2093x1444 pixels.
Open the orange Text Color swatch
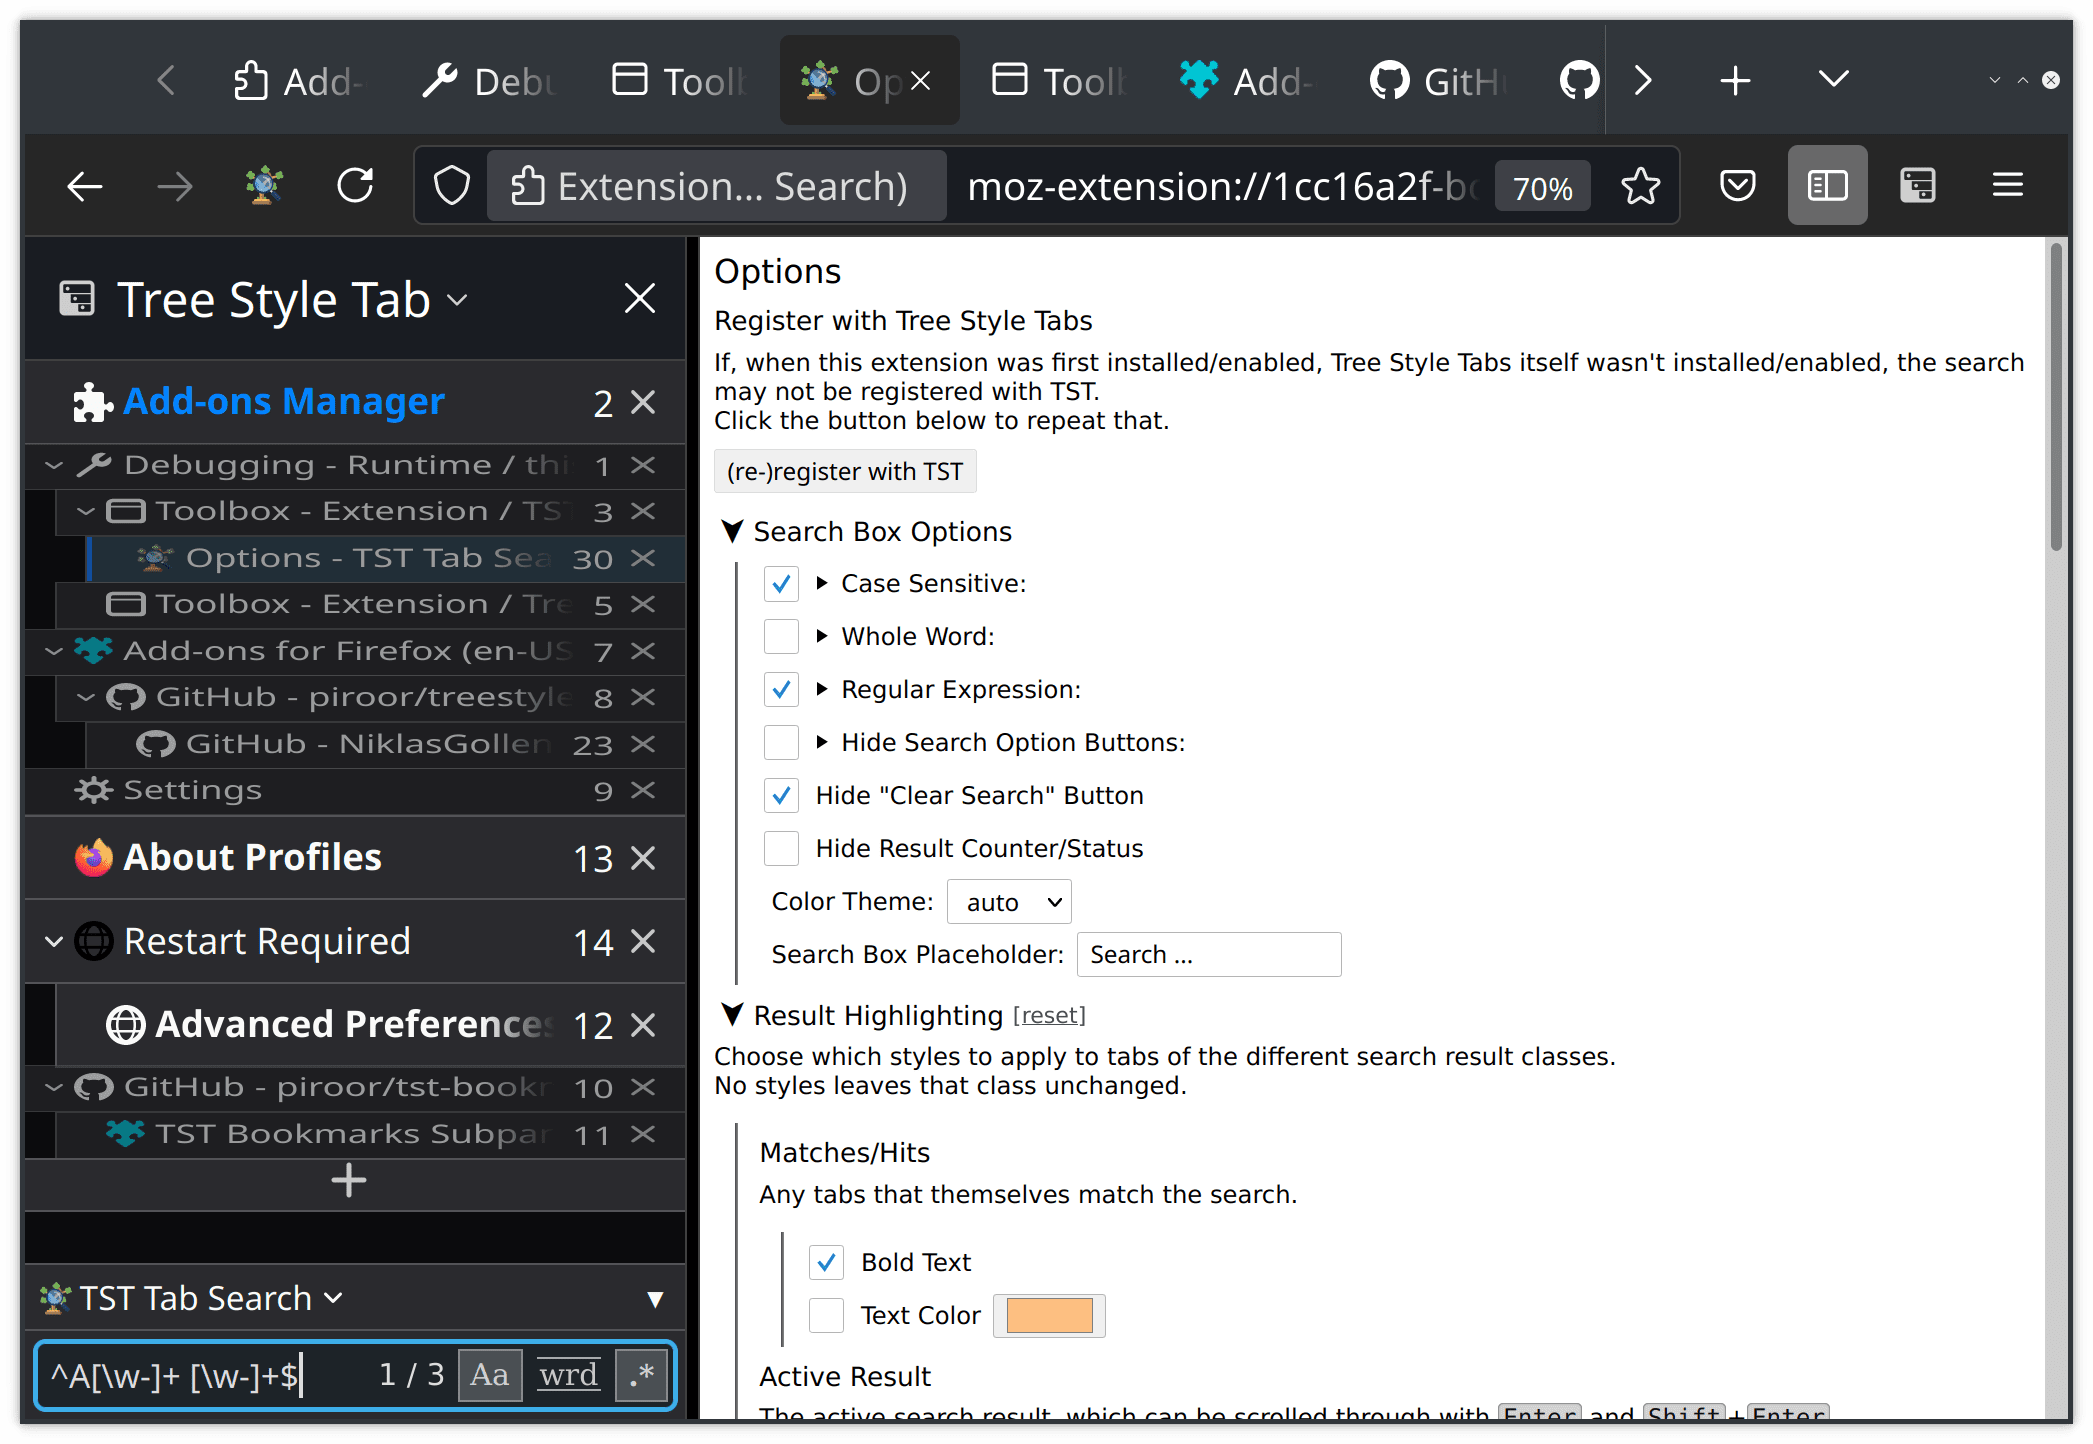click(1049, 1316)
